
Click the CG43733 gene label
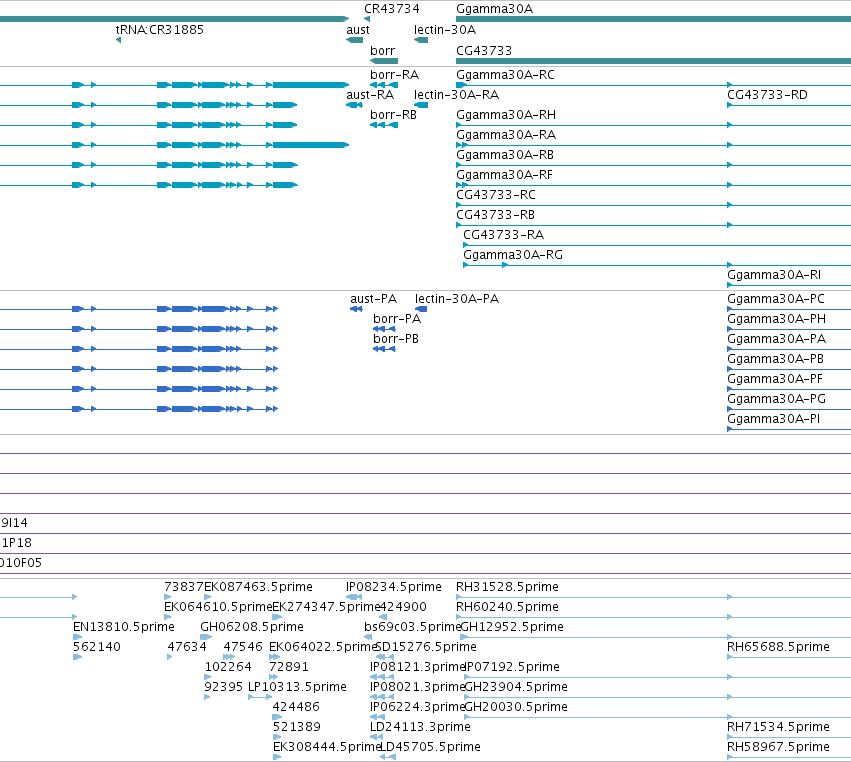(484, 51)
